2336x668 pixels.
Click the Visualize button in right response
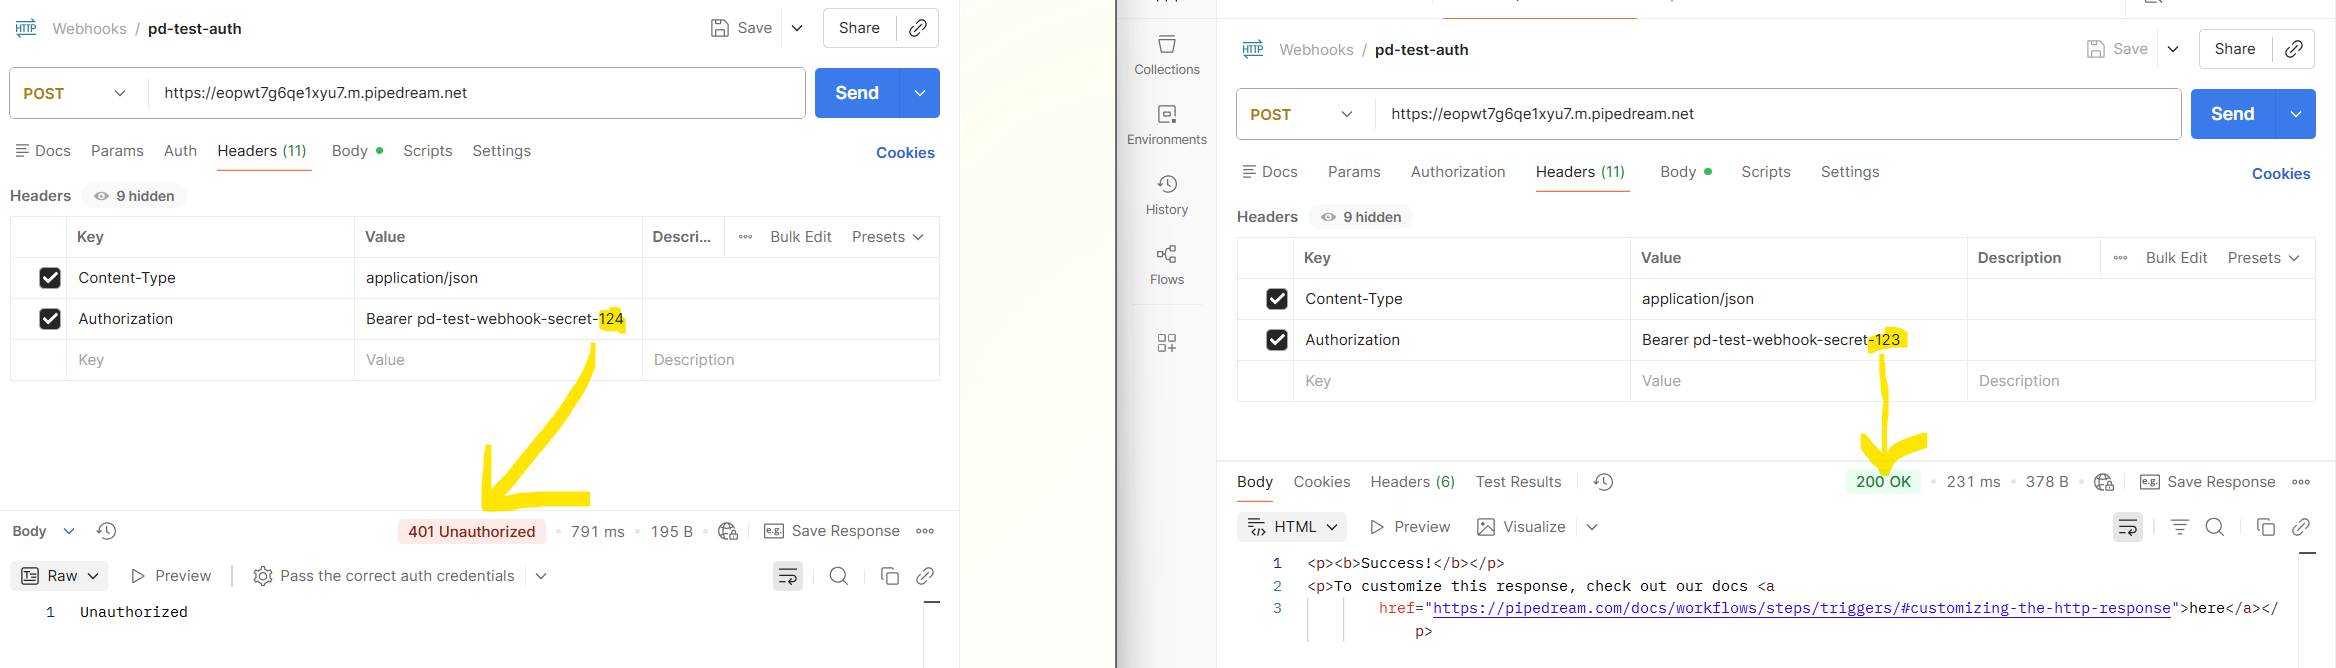(1520, 527)
